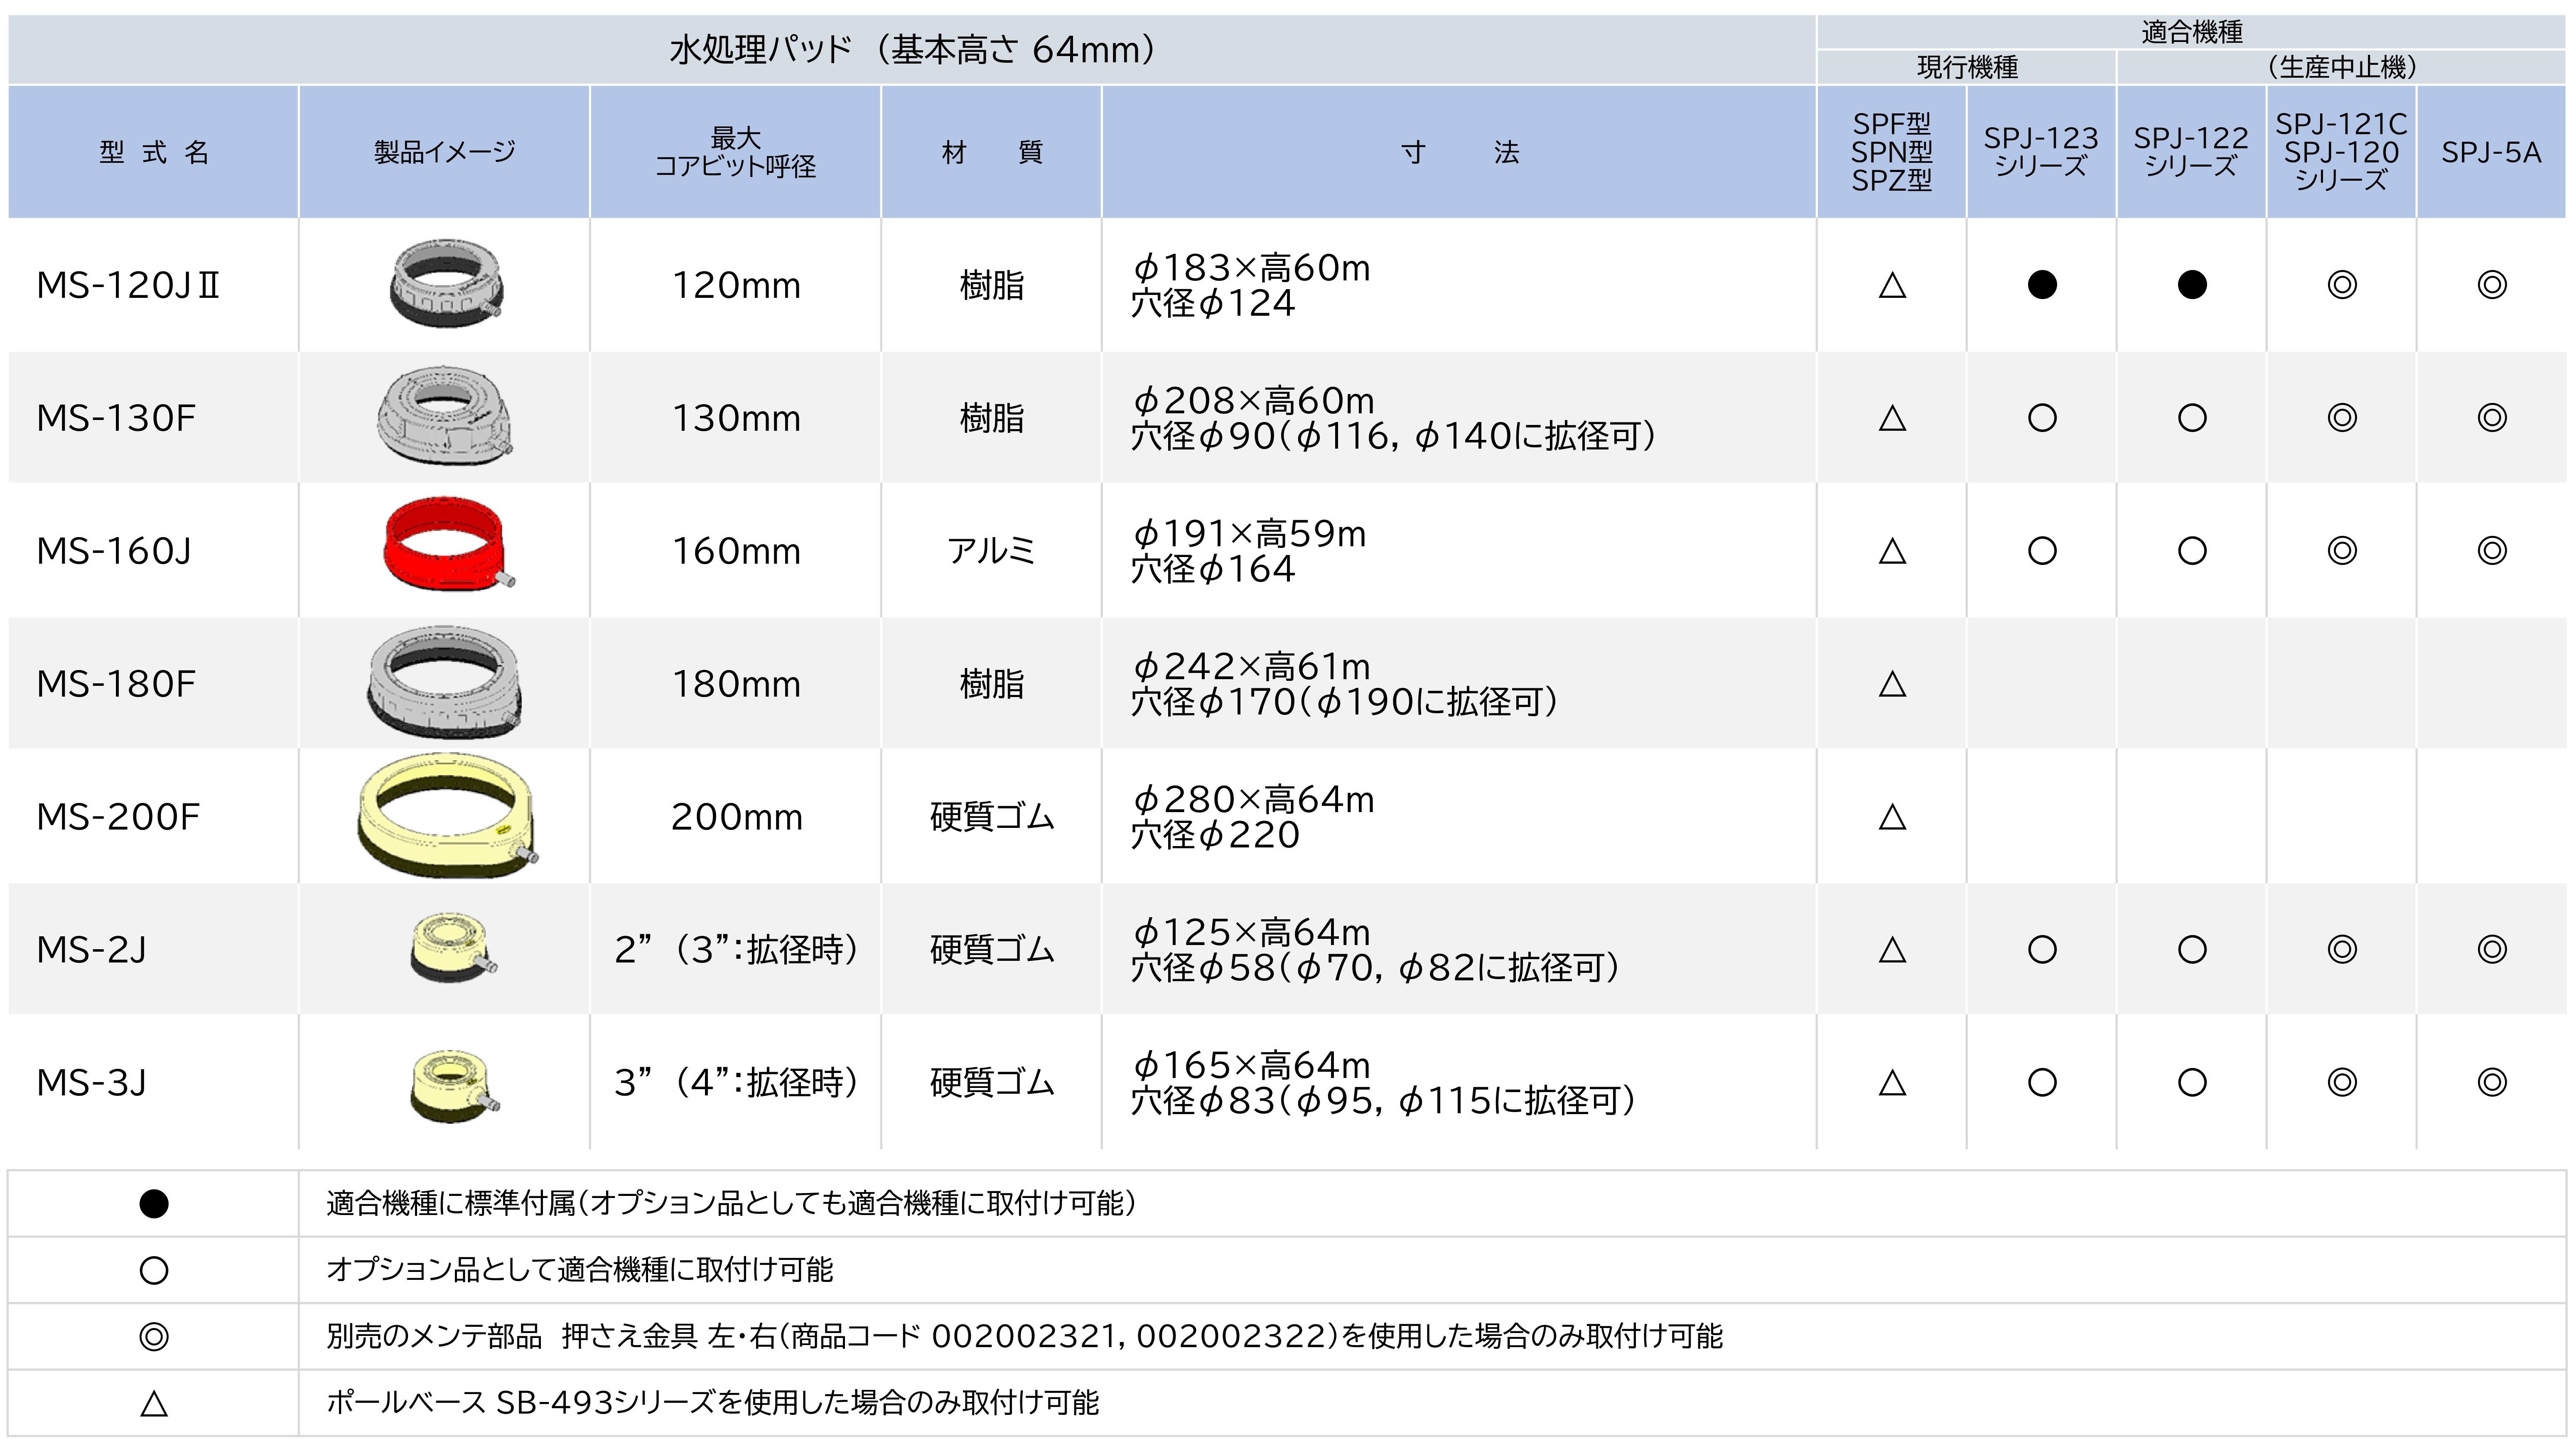Select the MS-120JⅡ model name
Viewport: 2576px width, 1446px height.
(x=128, y=286)
